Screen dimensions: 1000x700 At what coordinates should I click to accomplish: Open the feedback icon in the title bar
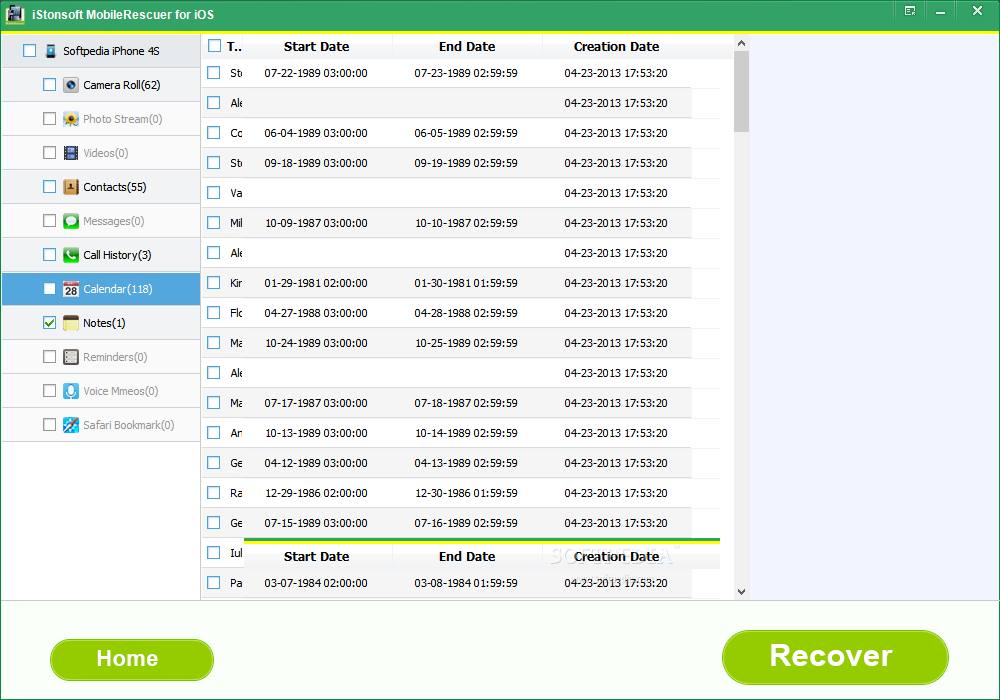coord(910,11)
